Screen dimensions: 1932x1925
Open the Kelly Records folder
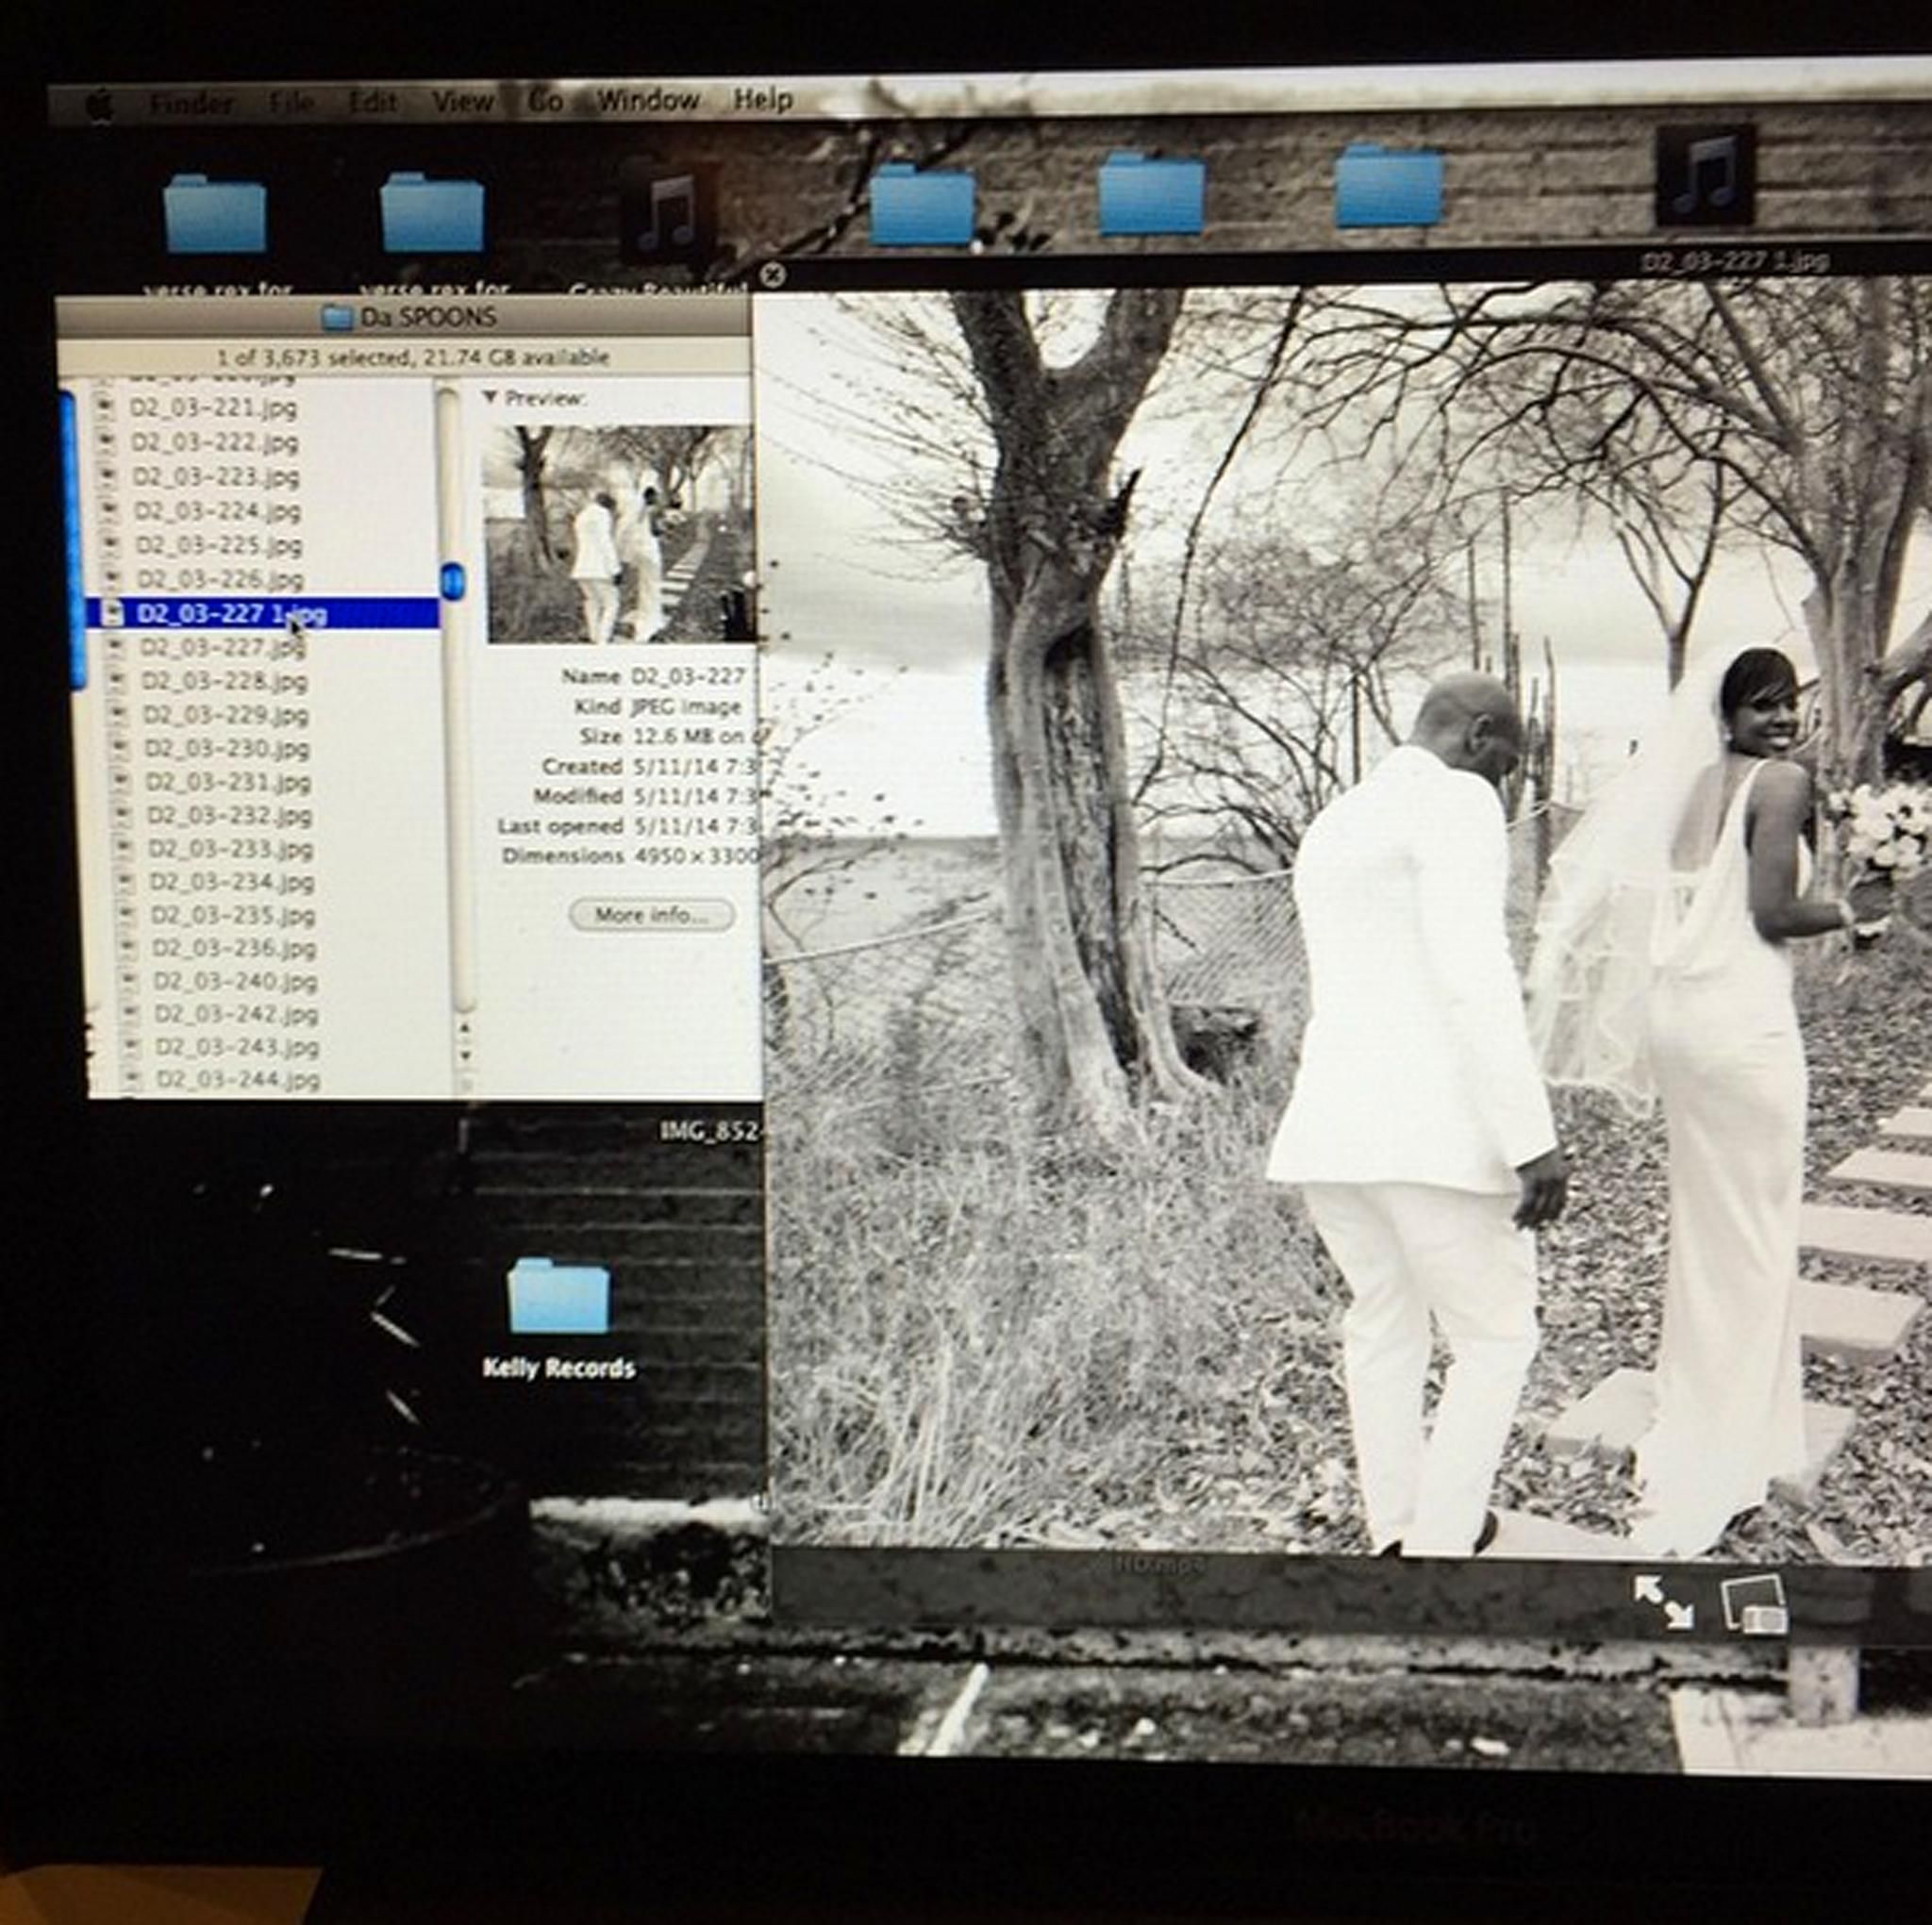(558, 1298)
